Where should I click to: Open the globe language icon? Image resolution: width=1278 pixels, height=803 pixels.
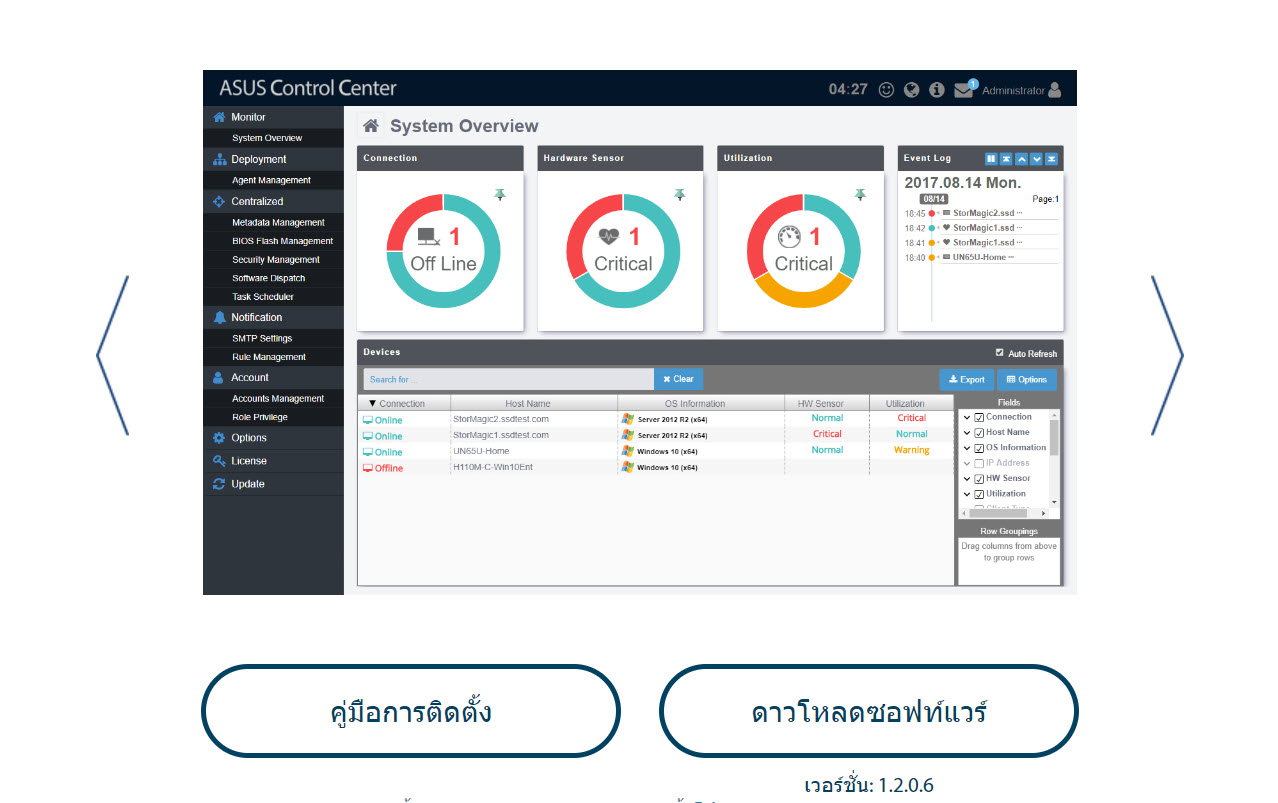coord(911,89)
